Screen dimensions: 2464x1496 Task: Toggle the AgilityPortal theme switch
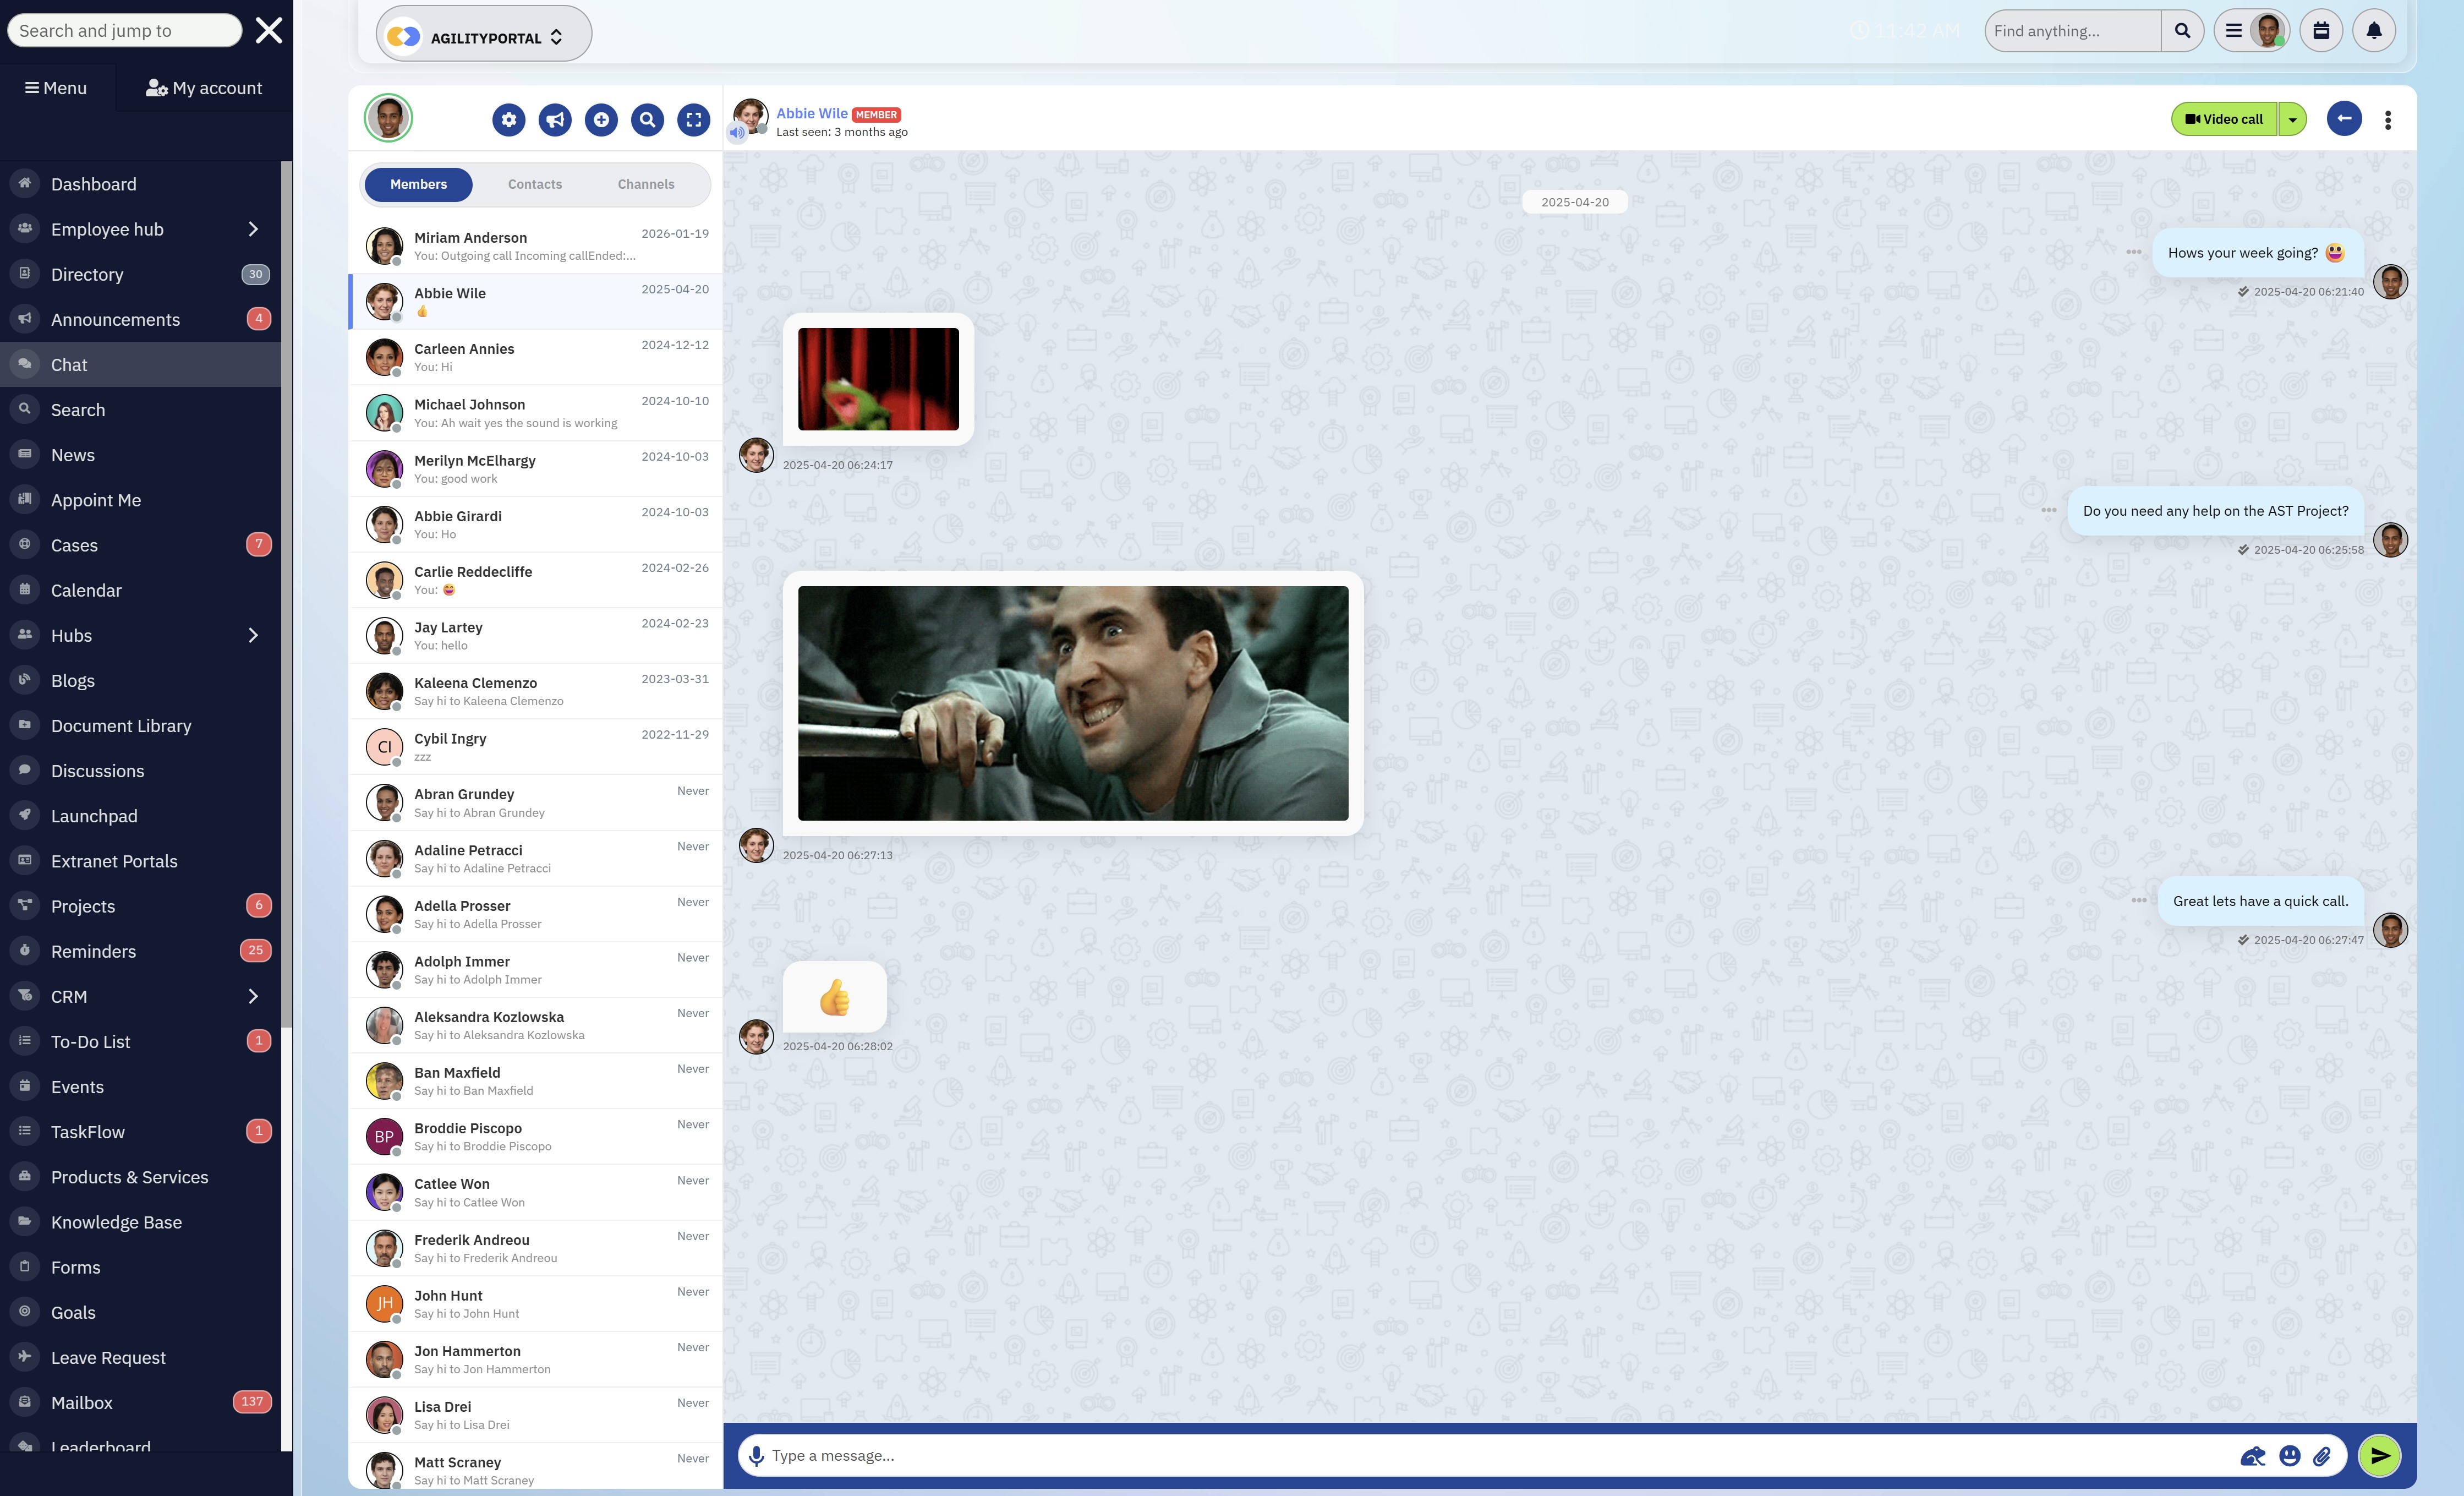(404, 35)
